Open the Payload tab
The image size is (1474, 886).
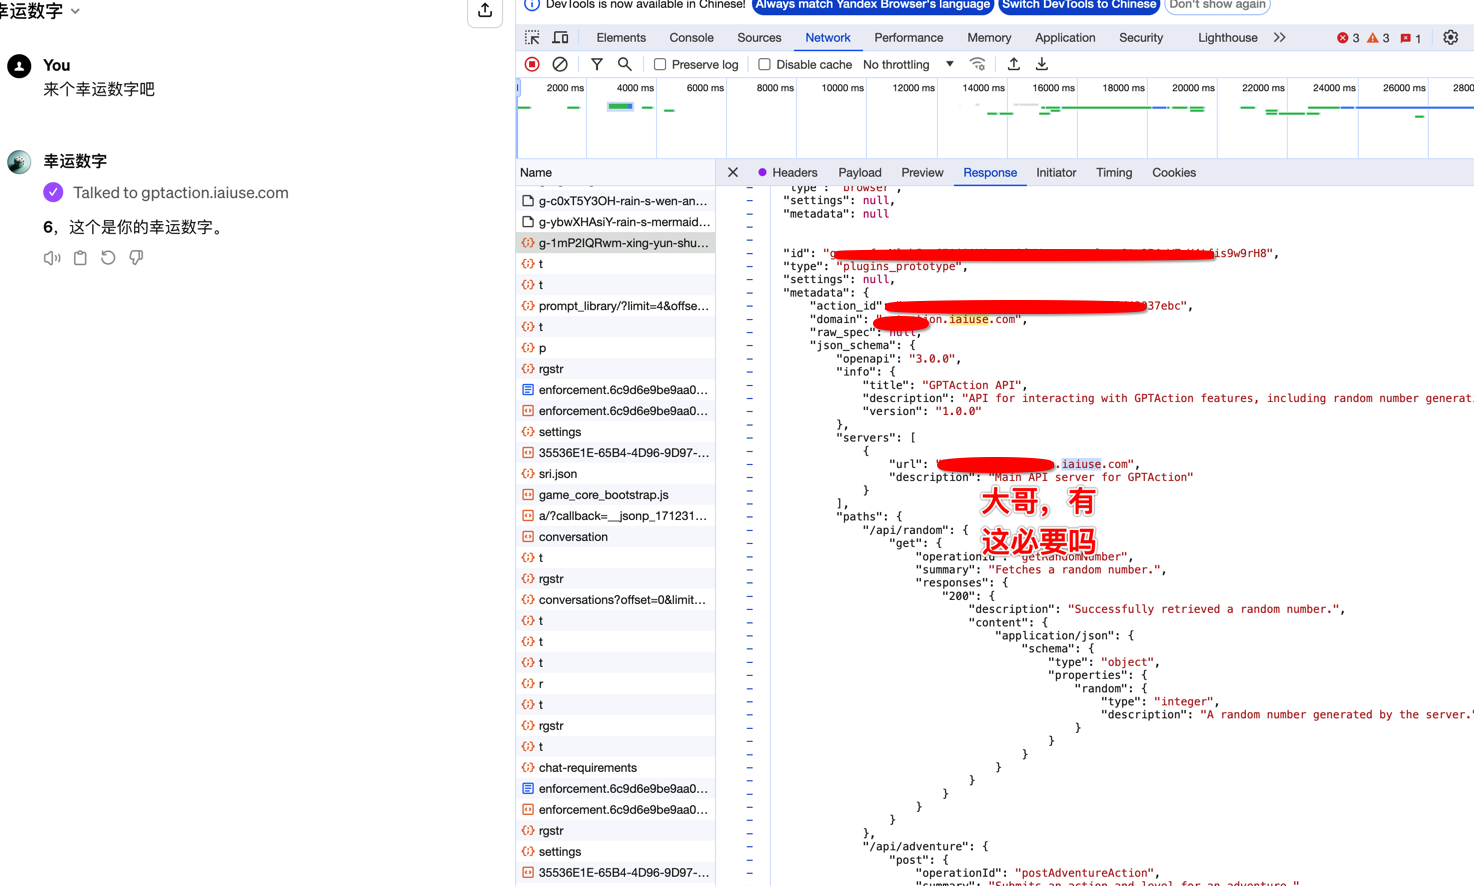click(x=860, y=172)
